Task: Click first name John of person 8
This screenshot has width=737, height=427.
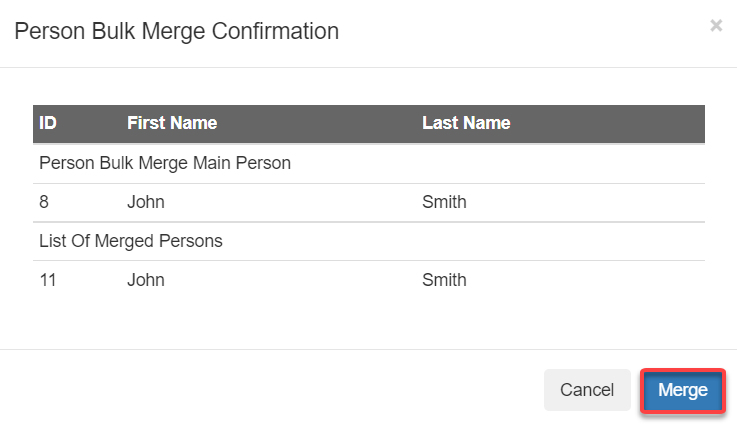Action: coord(146,202)
